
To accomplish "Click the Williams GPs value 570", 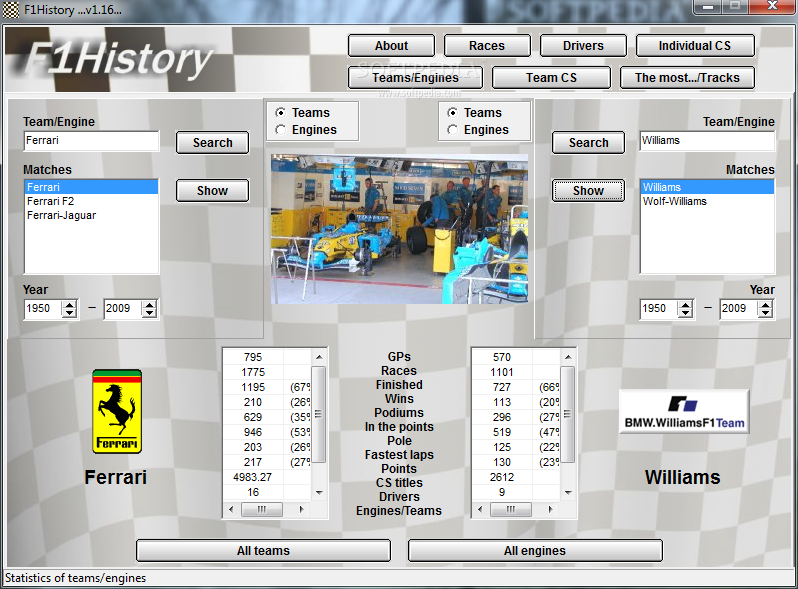I will pos(502,357).
